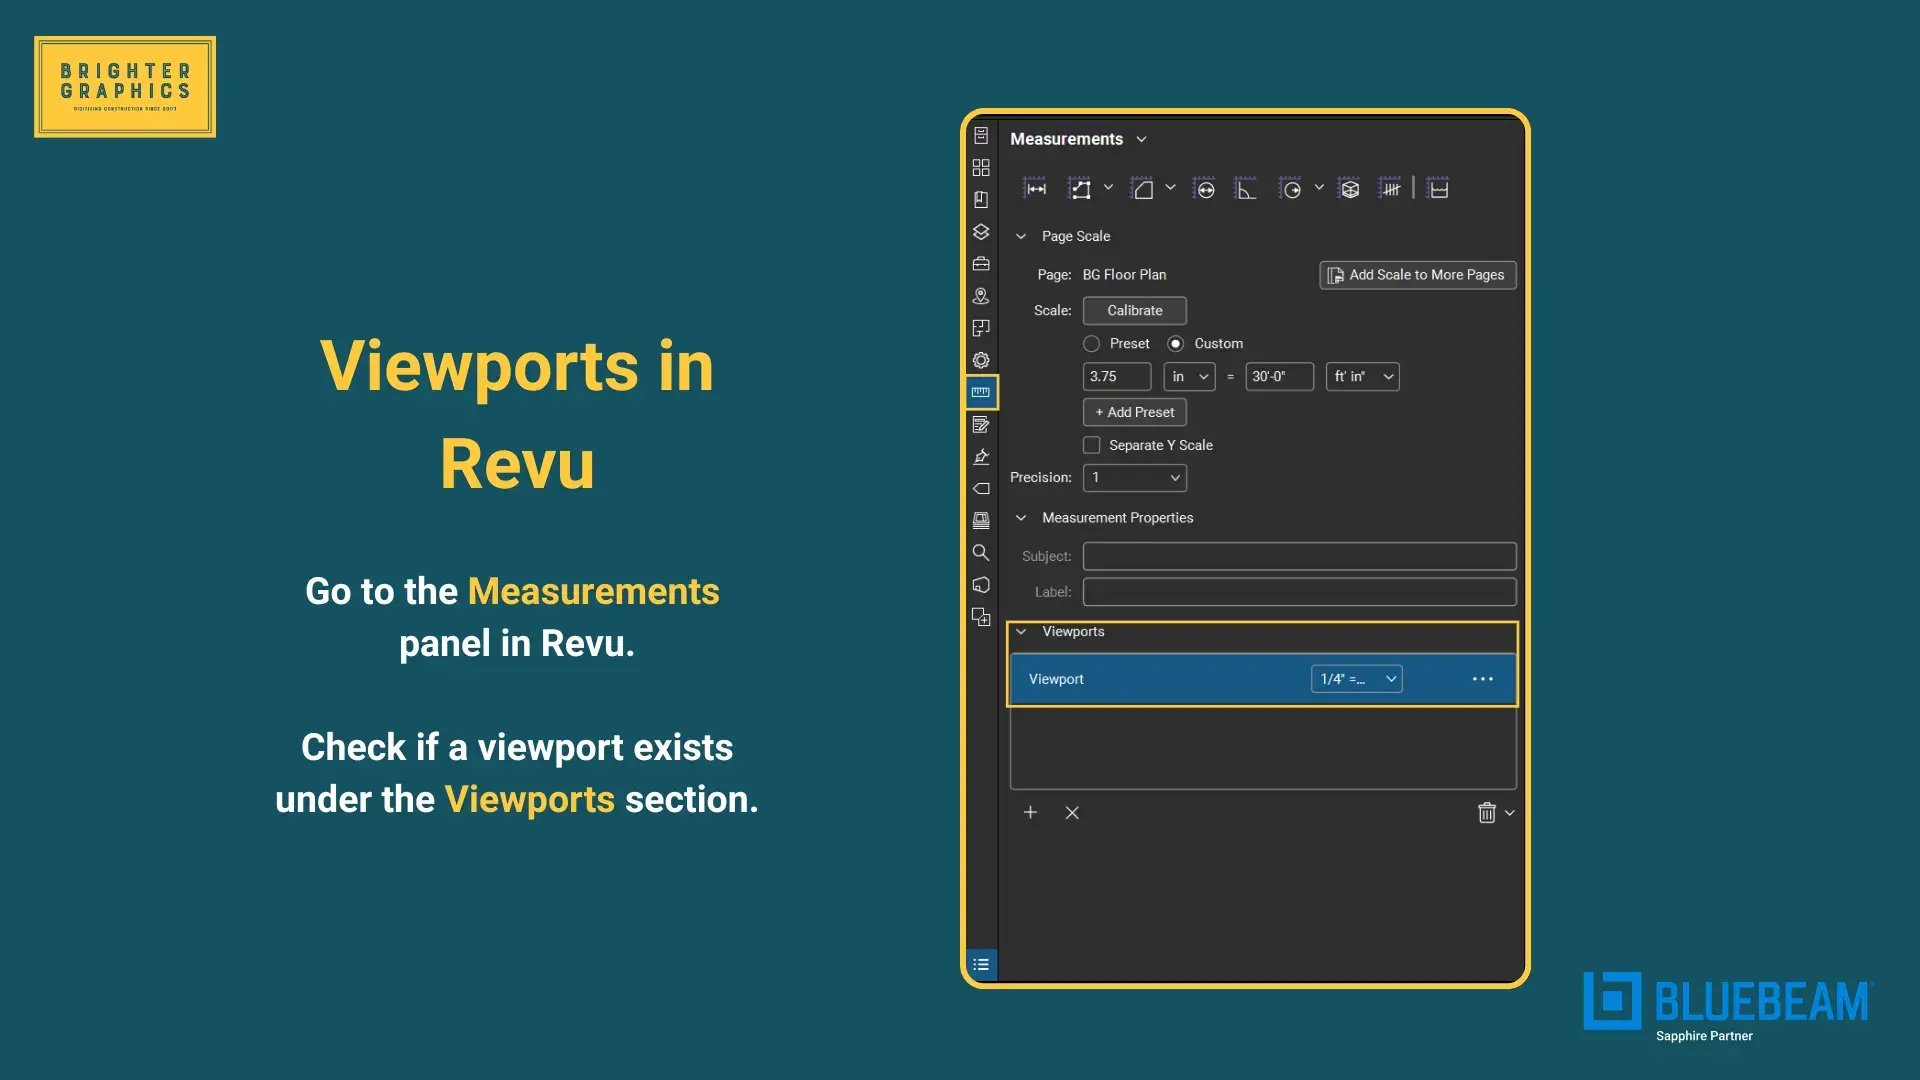Screen dimensions: 1920x1080
Task: Select the Dynamic Fill tool icon
Action: tap(1438, 189)
